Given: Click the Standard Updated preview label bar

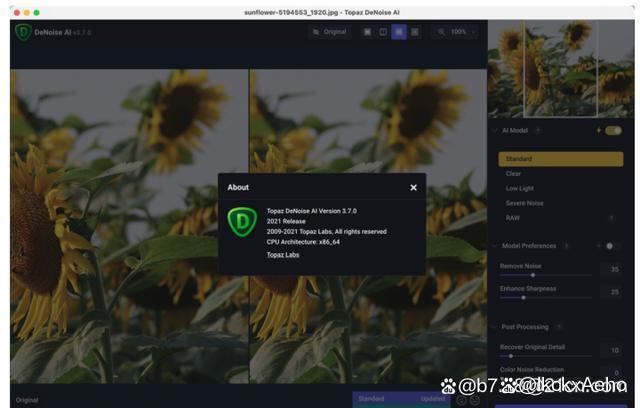Looking at the screenshot, I should 401,399.
